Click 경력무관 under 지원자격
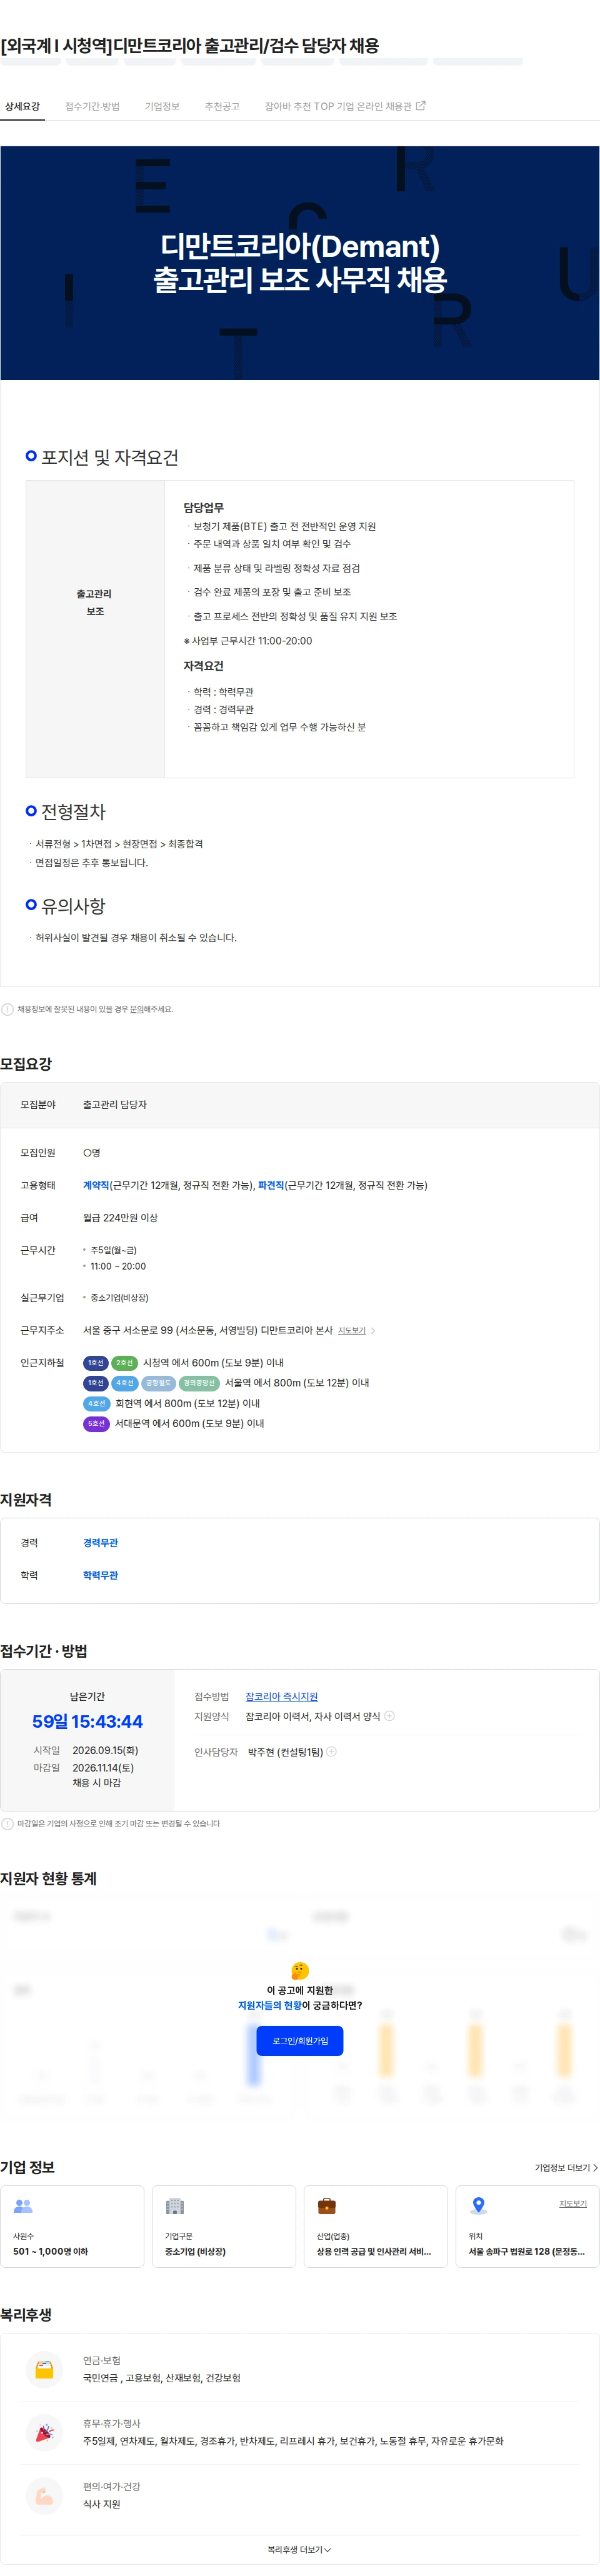The image size is (600, 2576). coord(100,1543)
